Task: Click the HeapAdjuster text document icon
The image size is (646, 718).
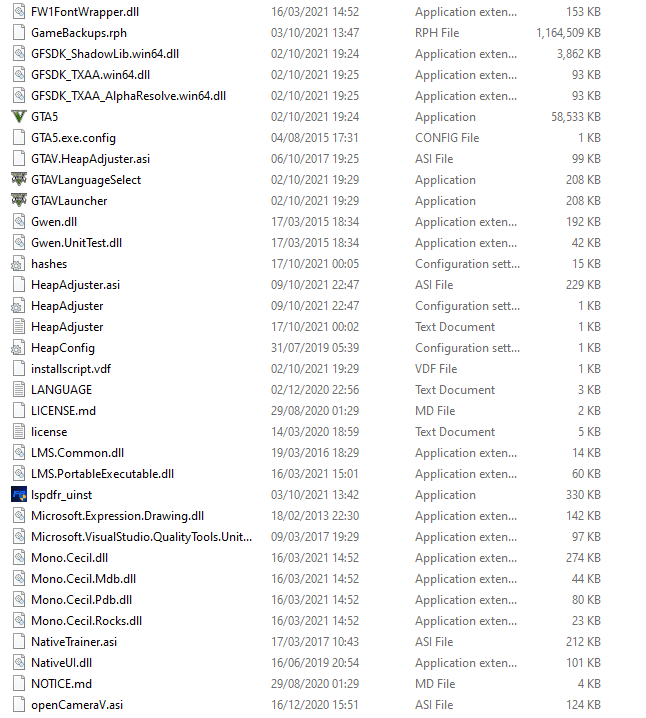Action: (19, 326)
